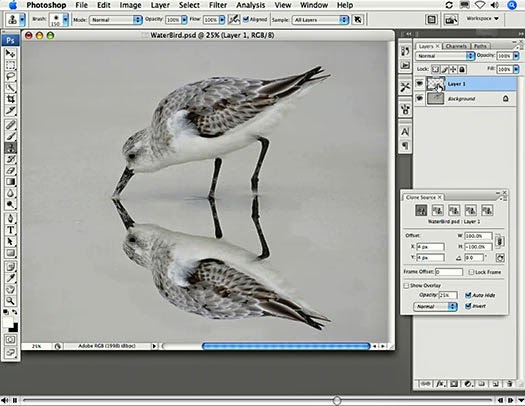Open the Workspace menu
Screen dimensions: 525x406
click(x=482, y=19)
